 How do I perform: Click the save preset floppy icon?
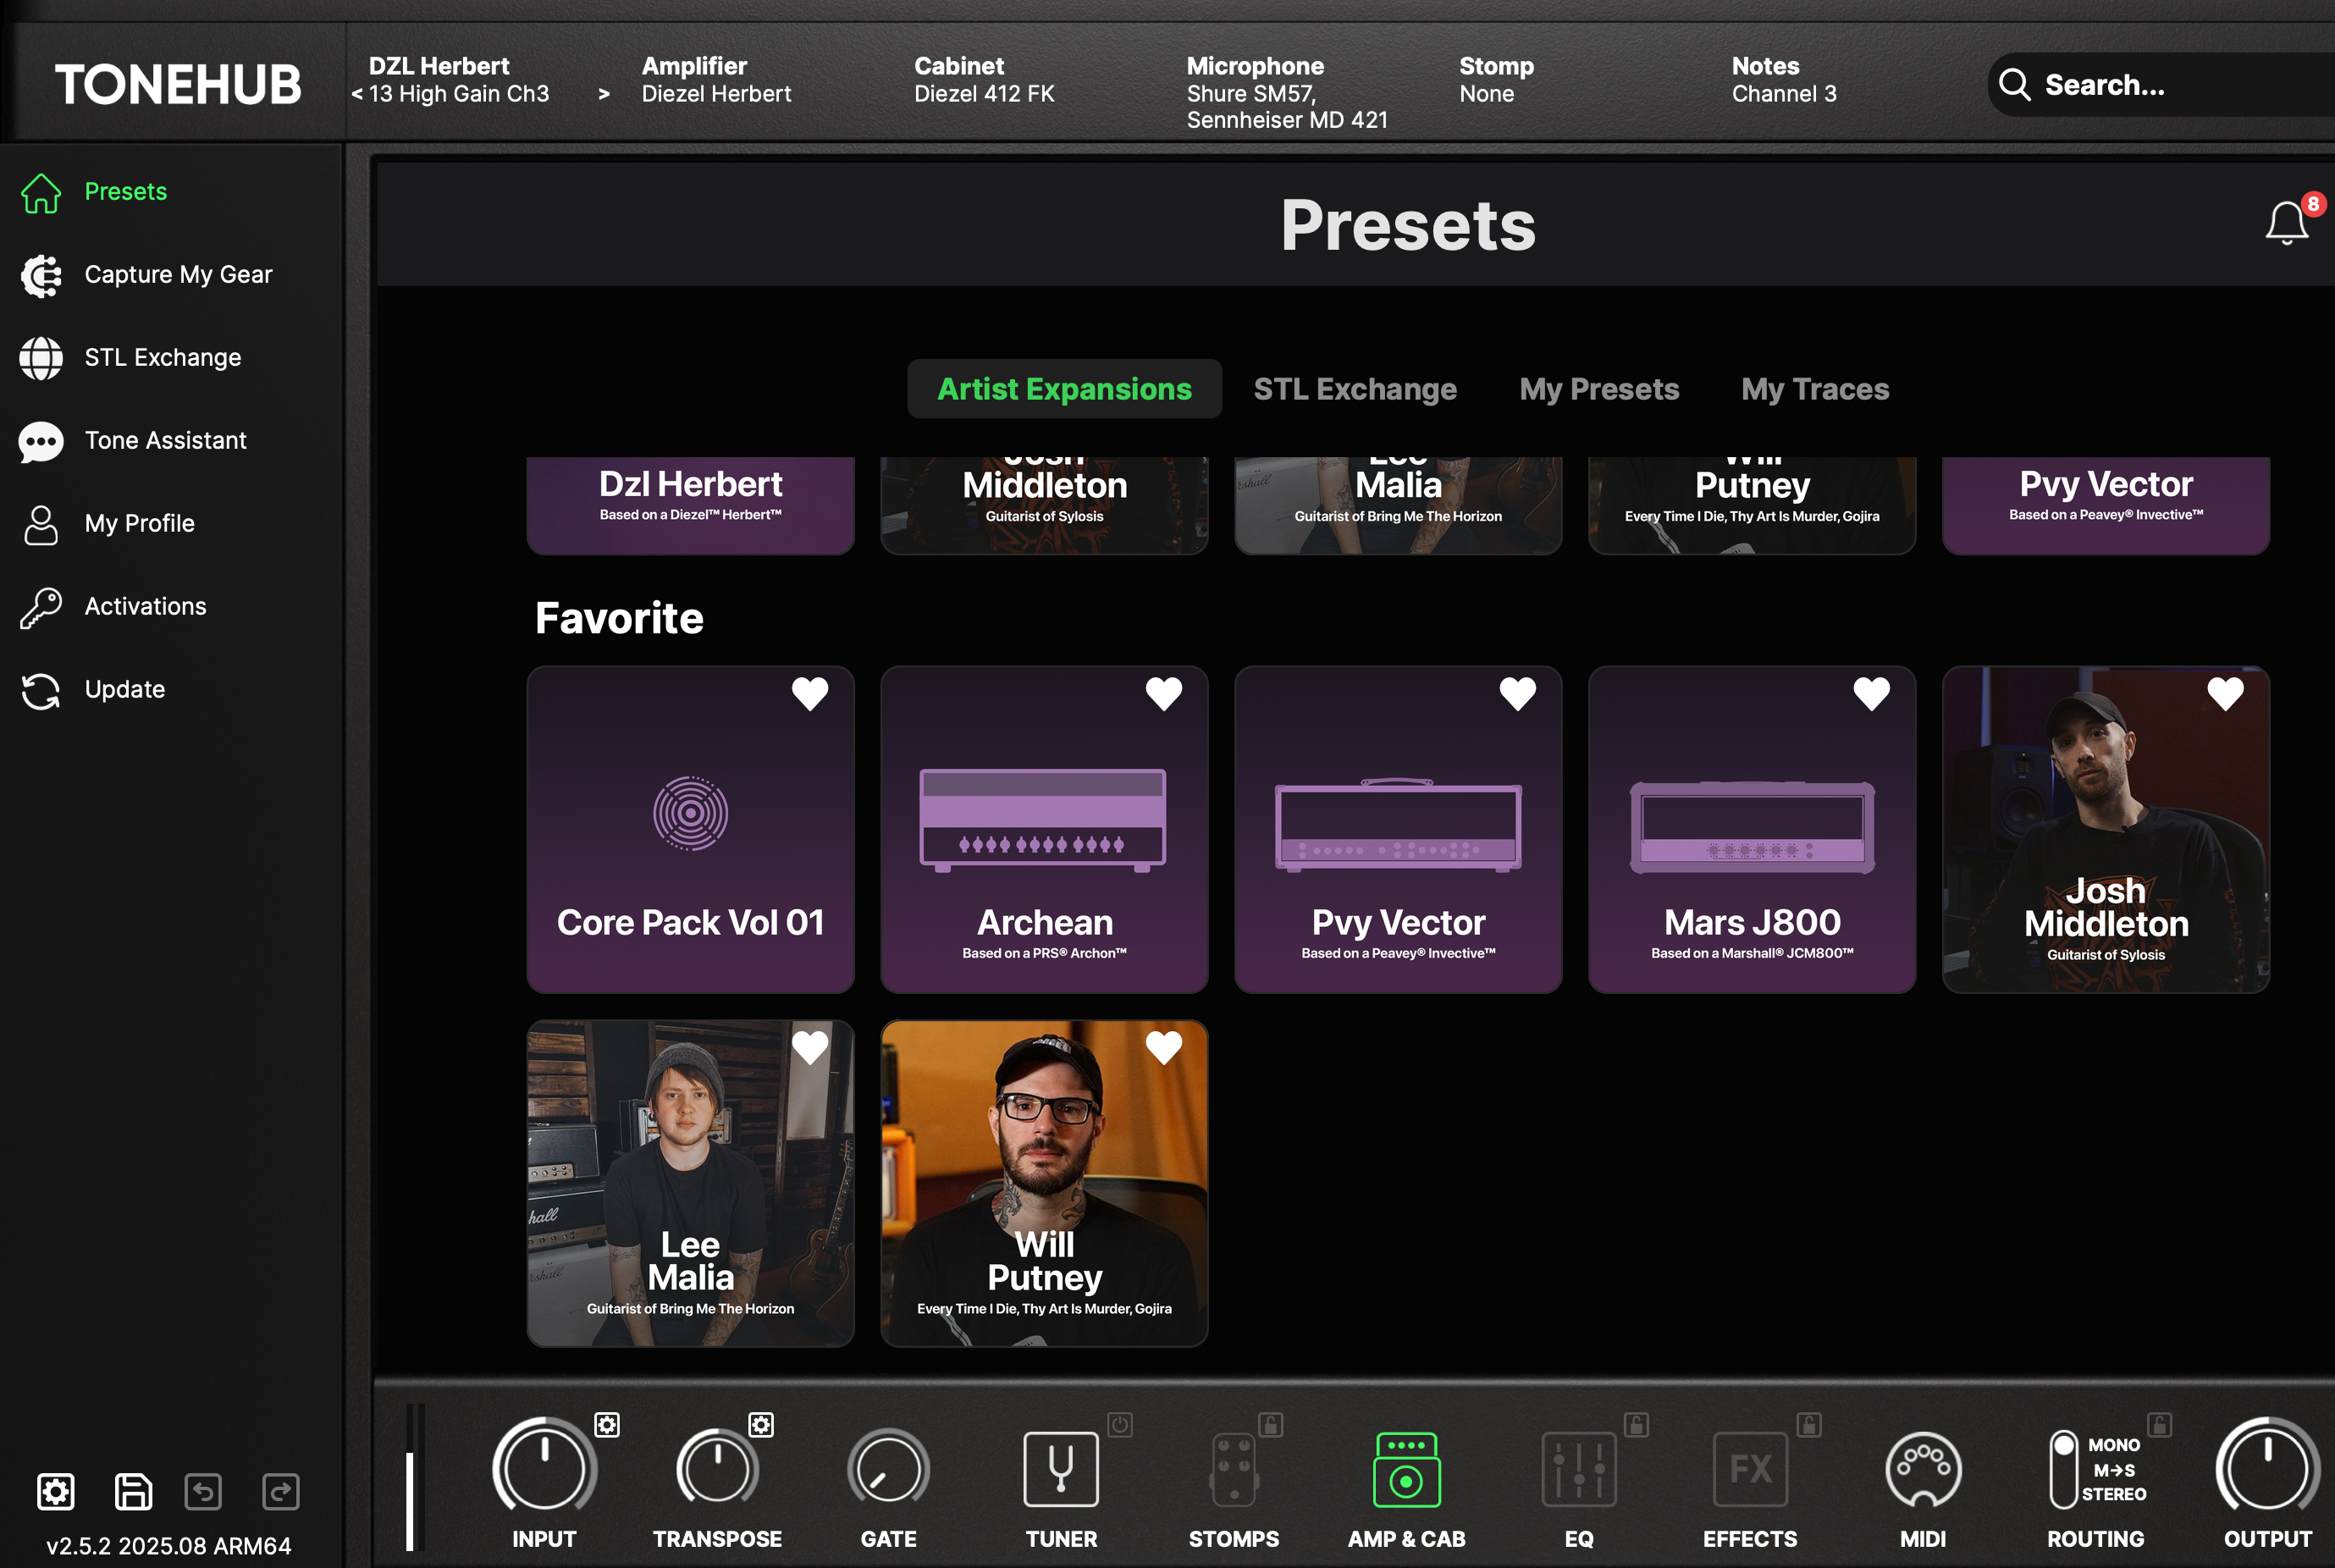pyautogui.click(x=133, y=1491)
